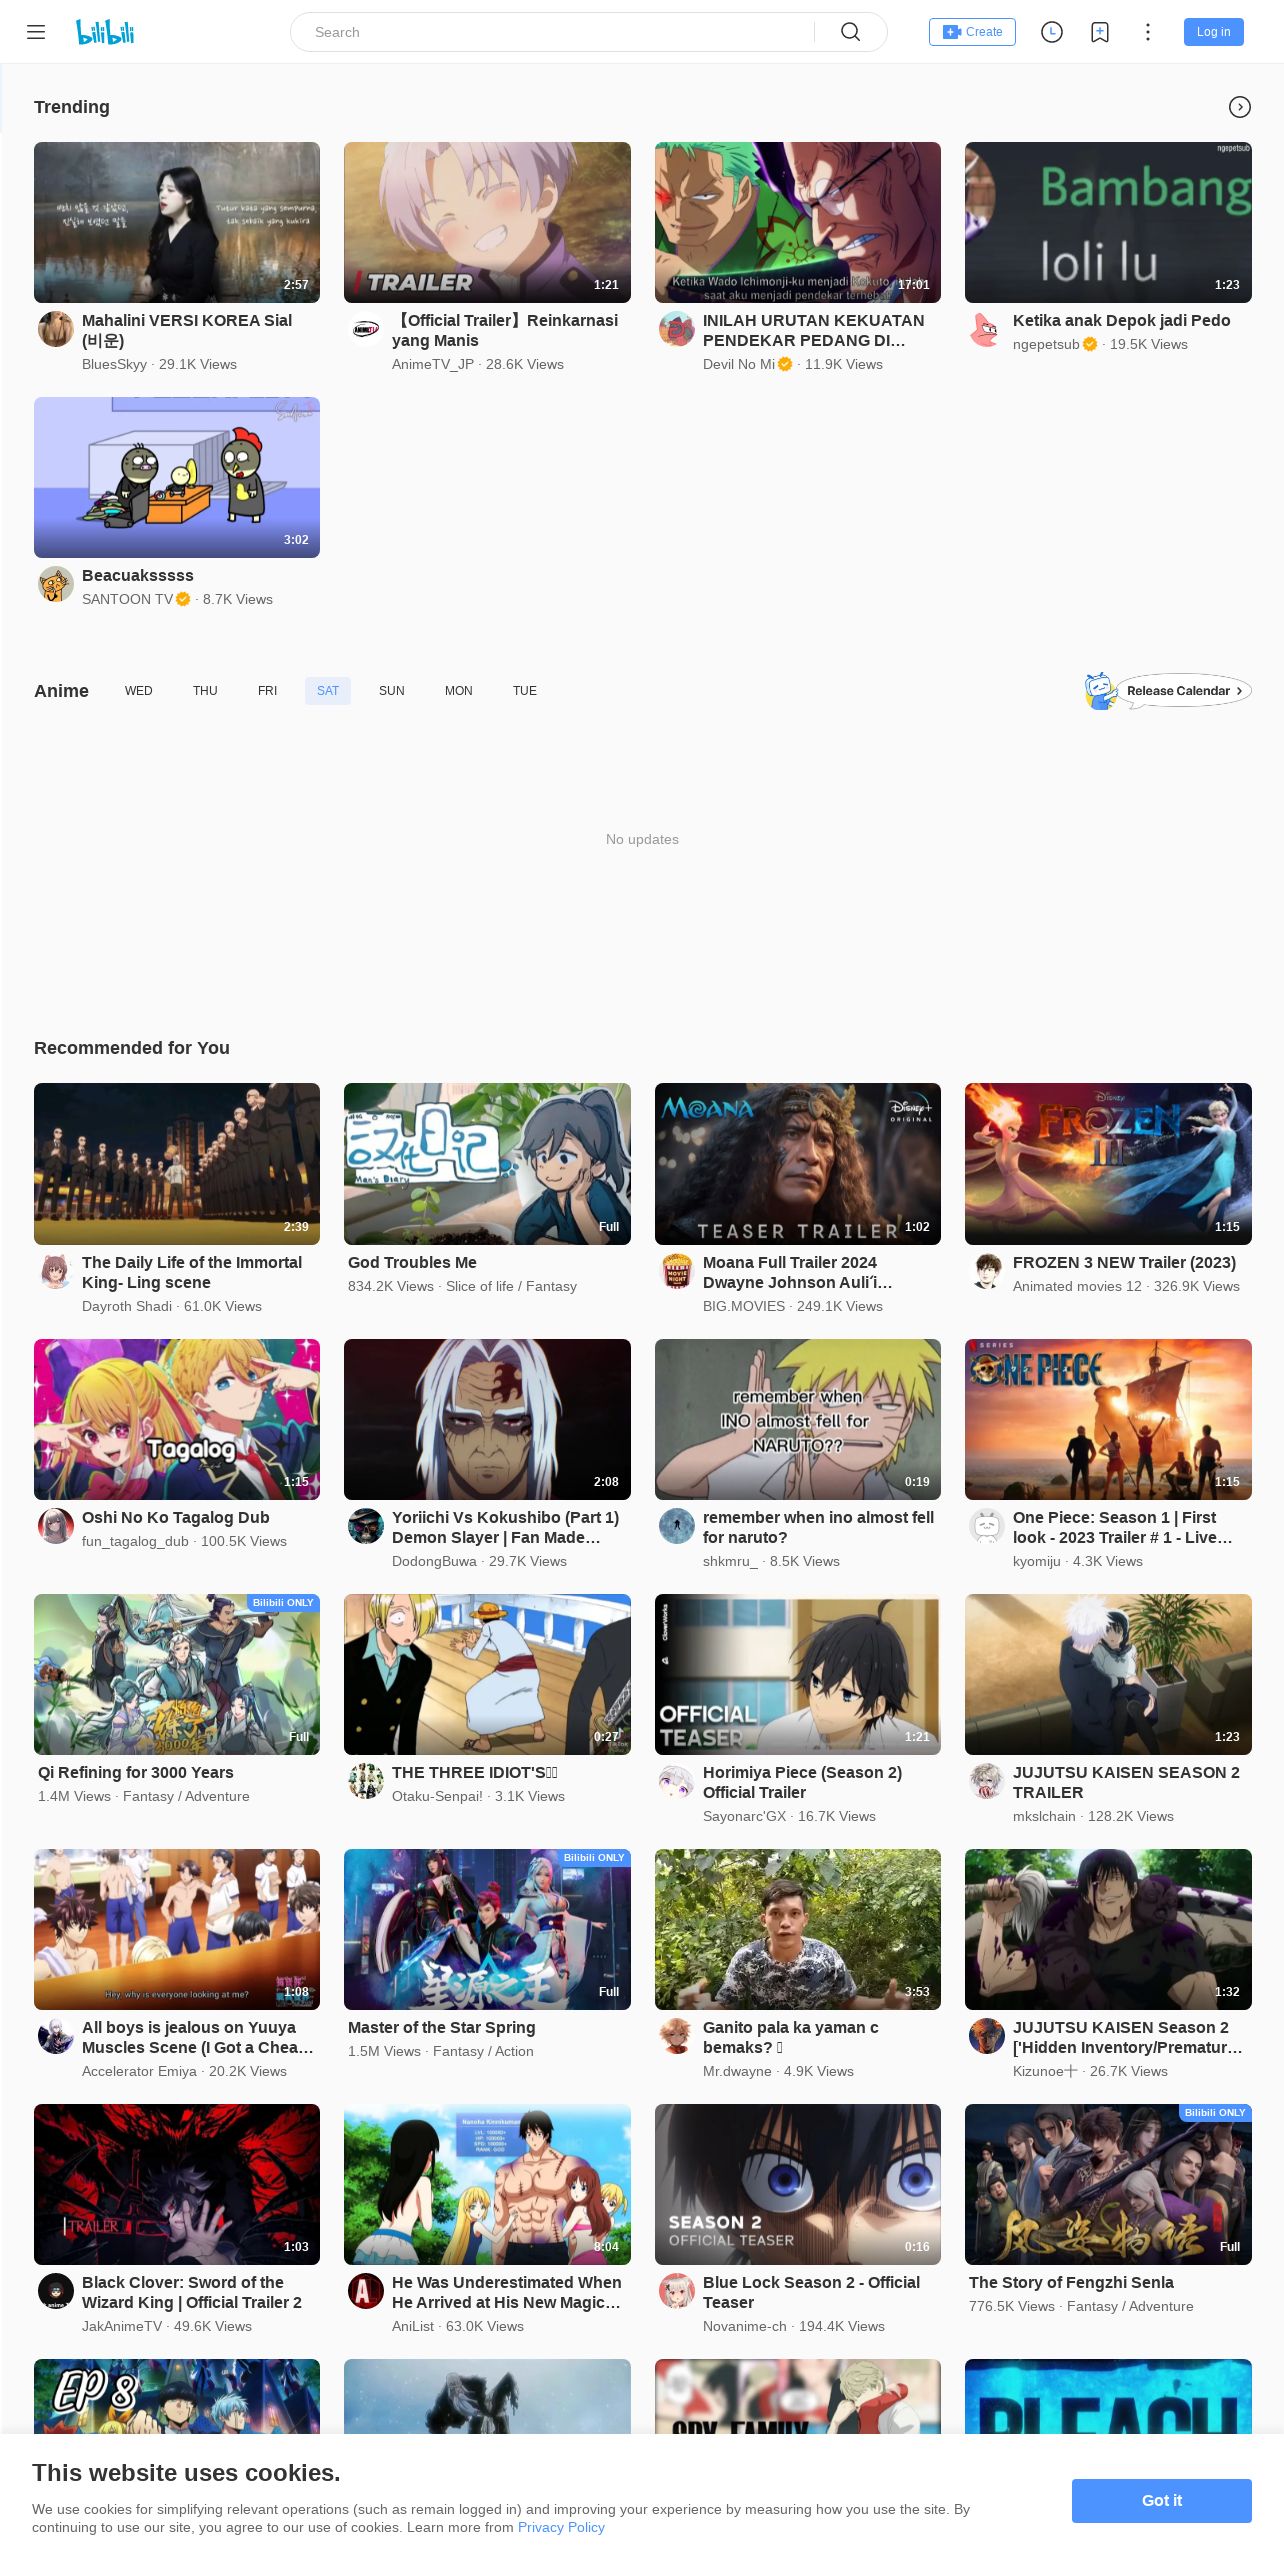
Task: Open 'Ketika anak Depok jadi Pedo' title
Action: [1122, 321]
